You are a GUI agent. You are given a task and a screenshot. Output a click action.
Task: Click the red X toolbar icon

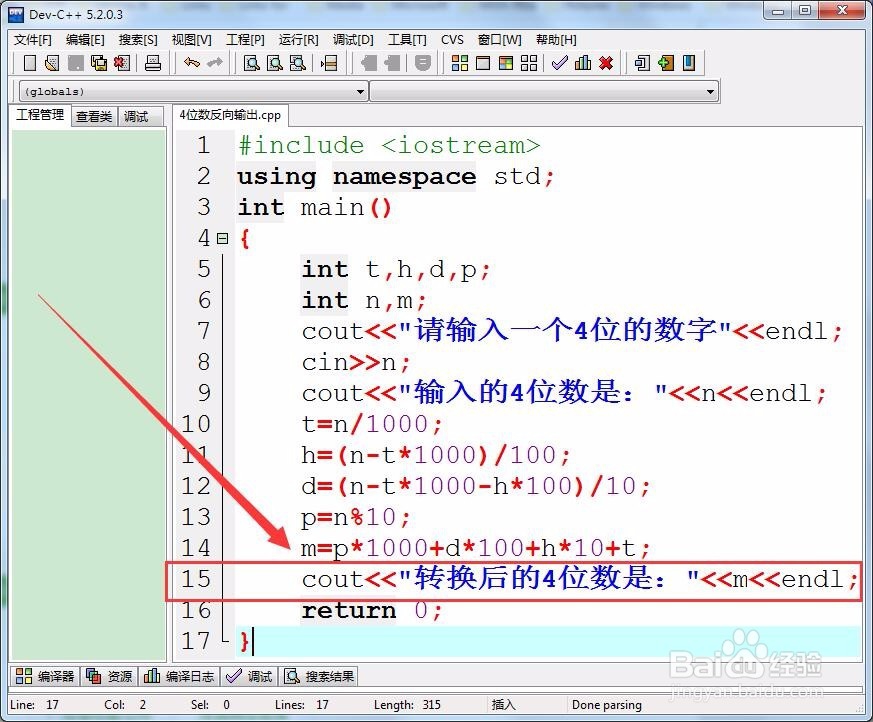(606, 63)
